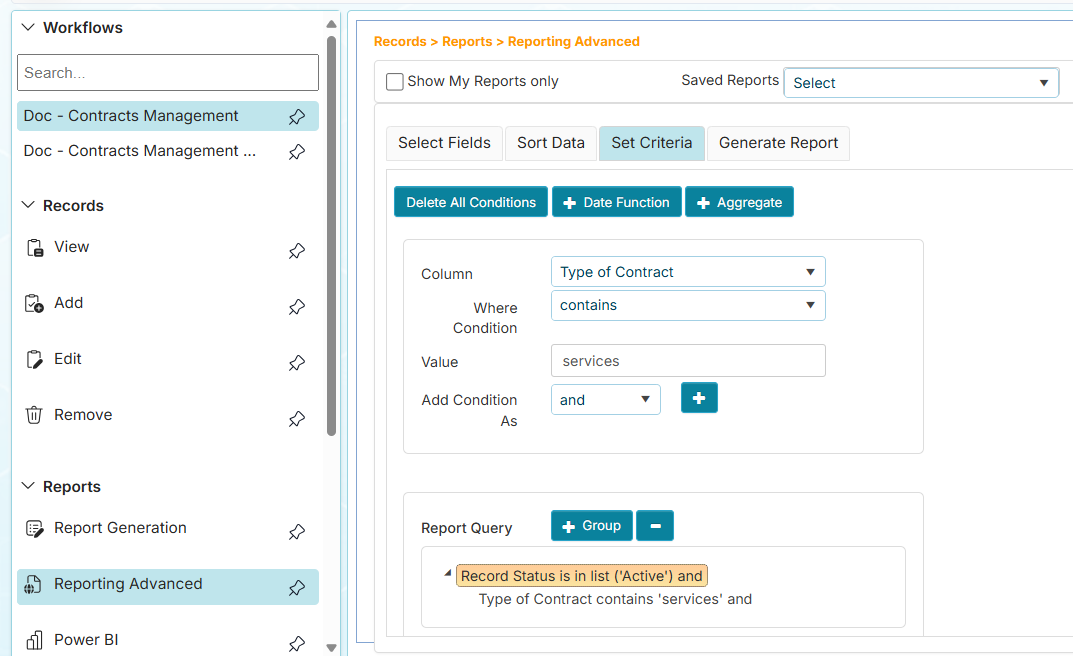Change the Where Condition contains dropdown
The image size is (1073, 656).
(687, 306)
